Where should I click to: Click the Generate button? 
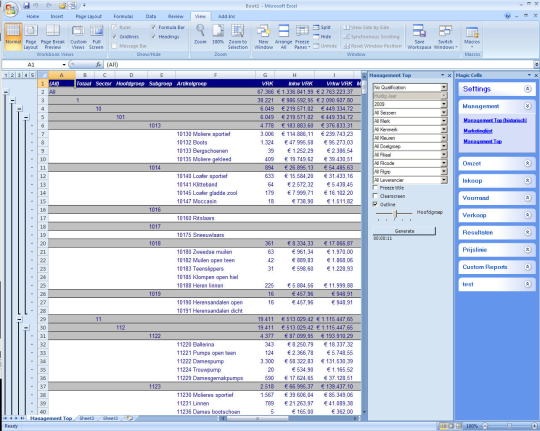point(404,231)
